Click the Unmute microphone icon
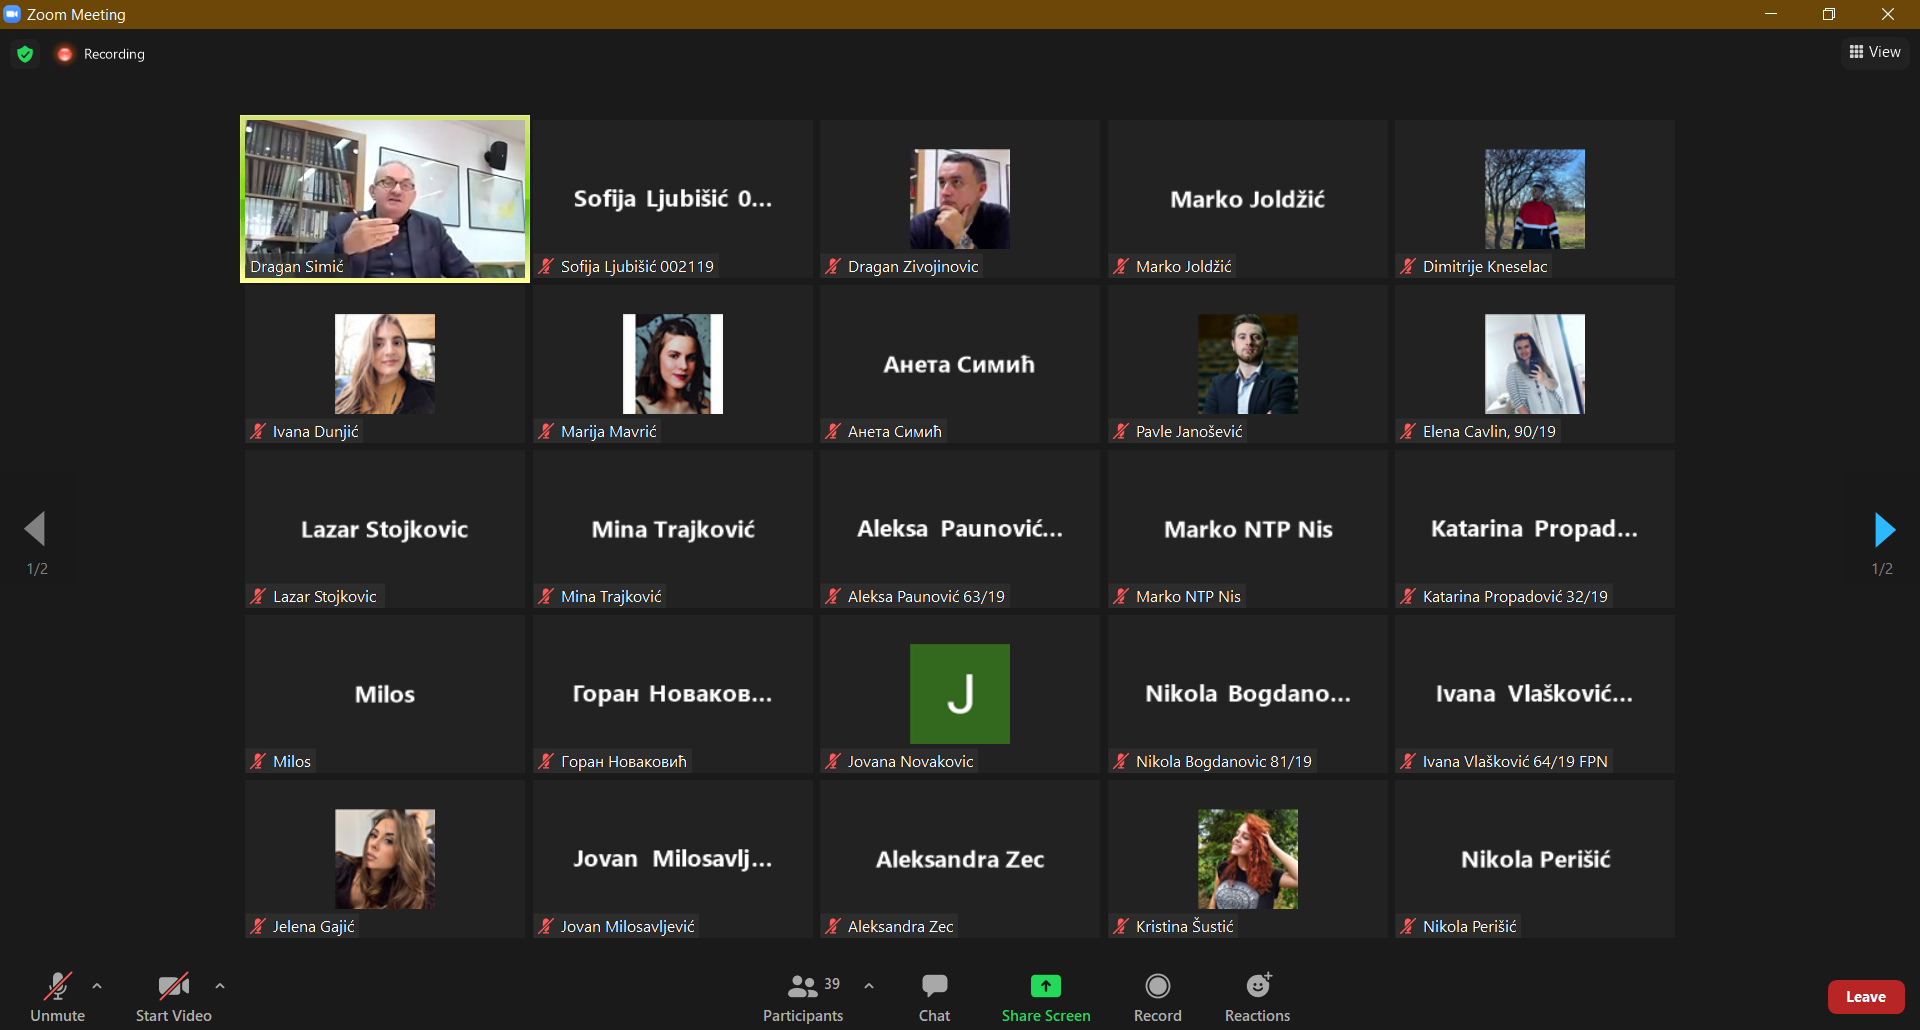Image resolution: width=1920 pixels, height=1030 pixels. pos(58,986)
